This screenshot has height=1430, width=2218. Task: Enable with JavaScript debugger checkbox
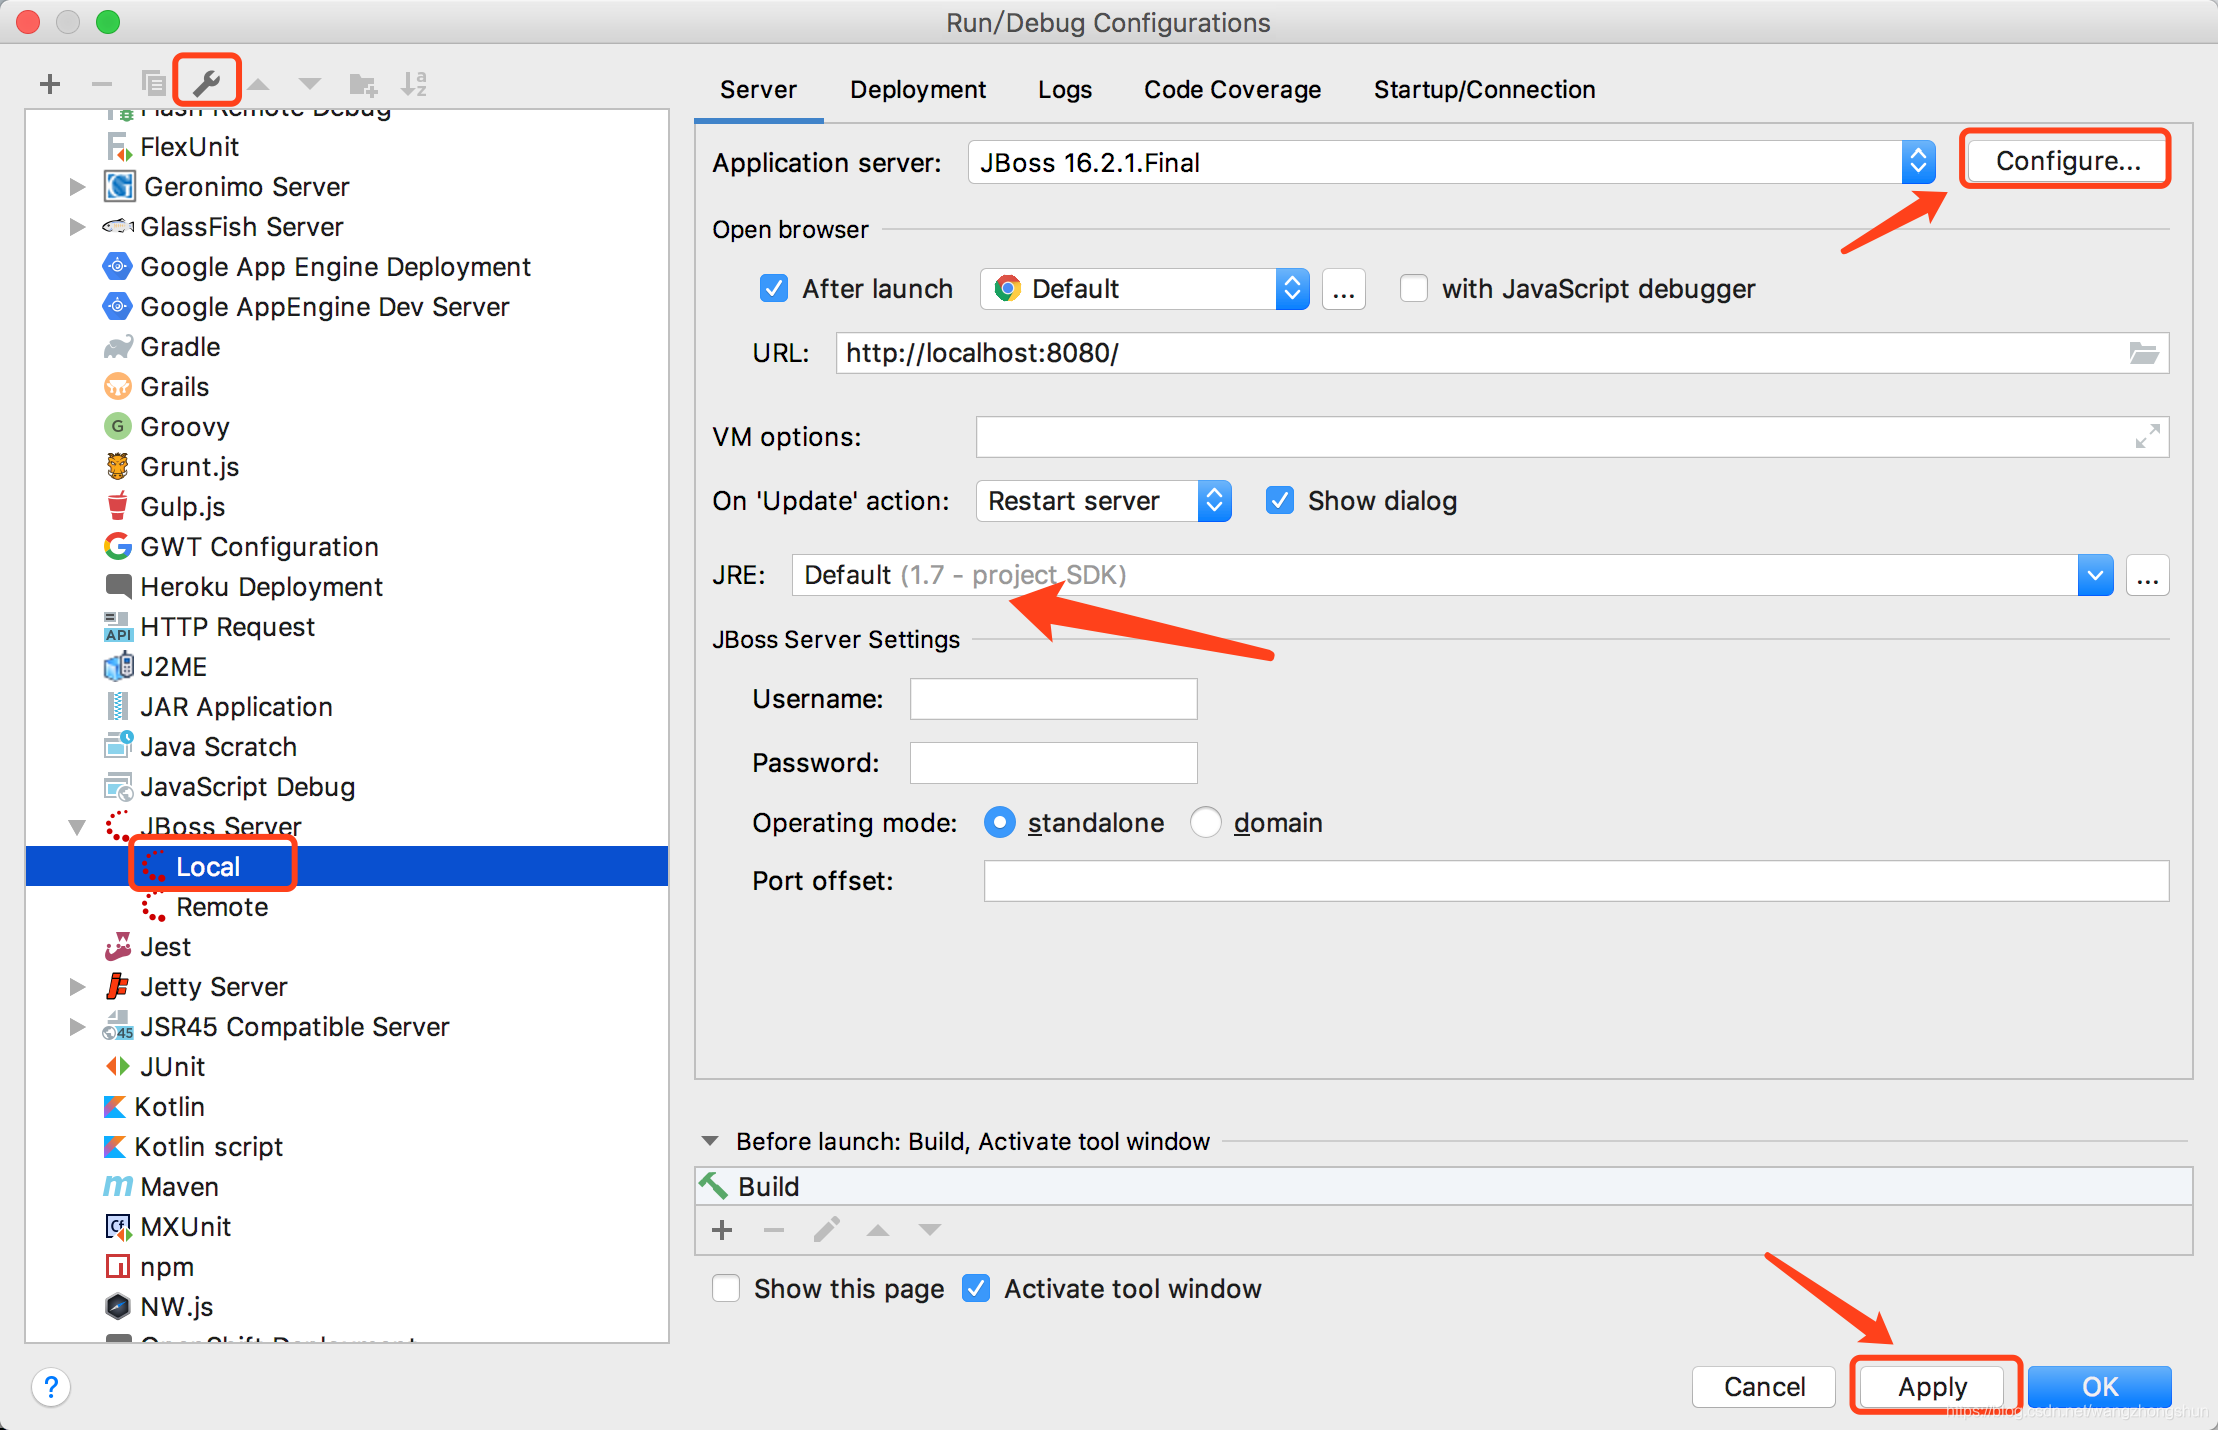[x=1413, y=289]
